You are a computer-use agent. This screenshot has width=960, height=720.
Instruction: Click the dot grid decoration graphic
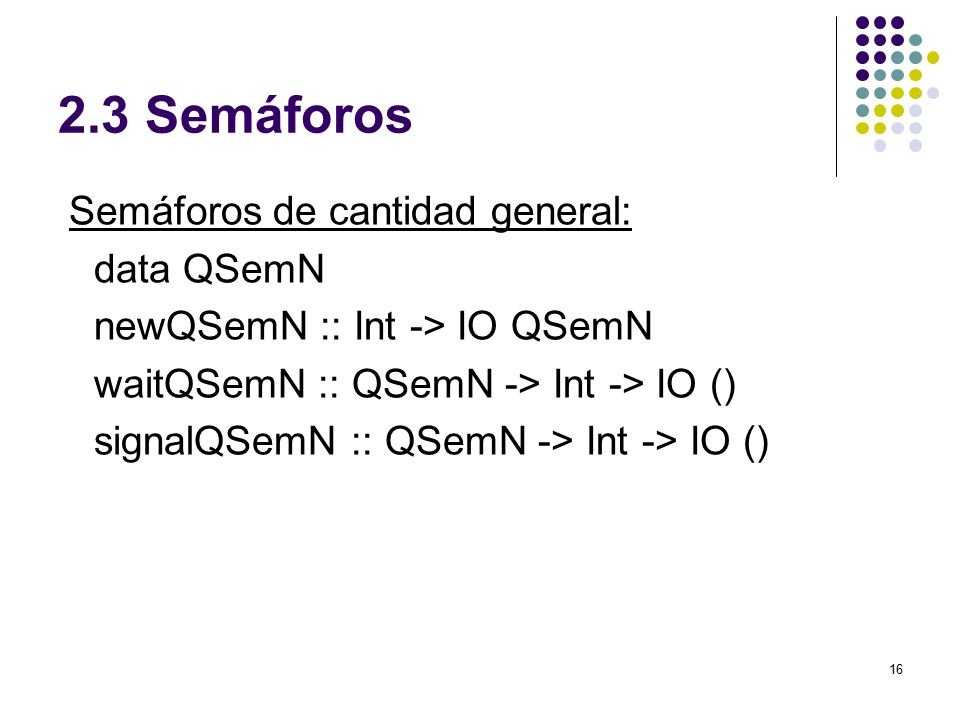[x=897, y=84]
